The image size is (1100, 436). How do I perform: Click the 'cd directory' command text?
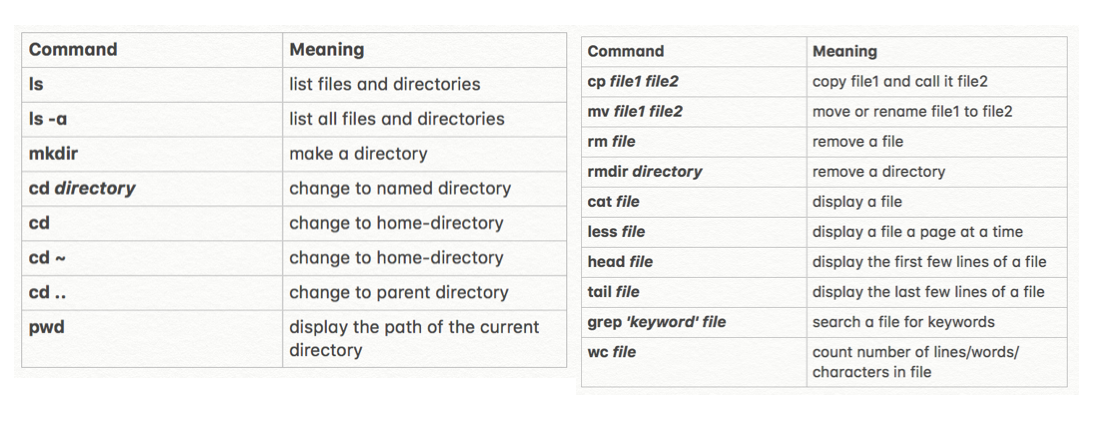click(82, 189)
